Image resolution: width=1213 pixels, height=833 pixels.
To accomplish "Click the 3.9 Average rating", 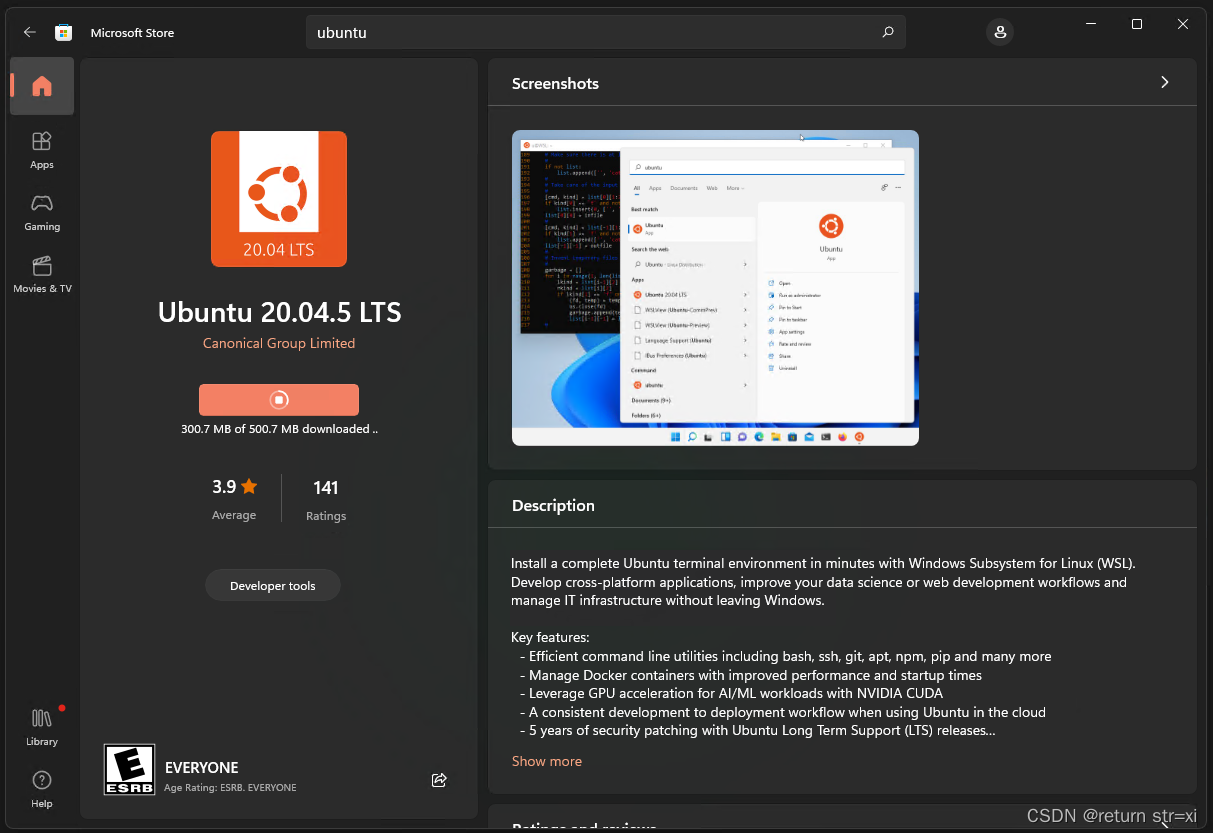I will (x=234, y=499).
